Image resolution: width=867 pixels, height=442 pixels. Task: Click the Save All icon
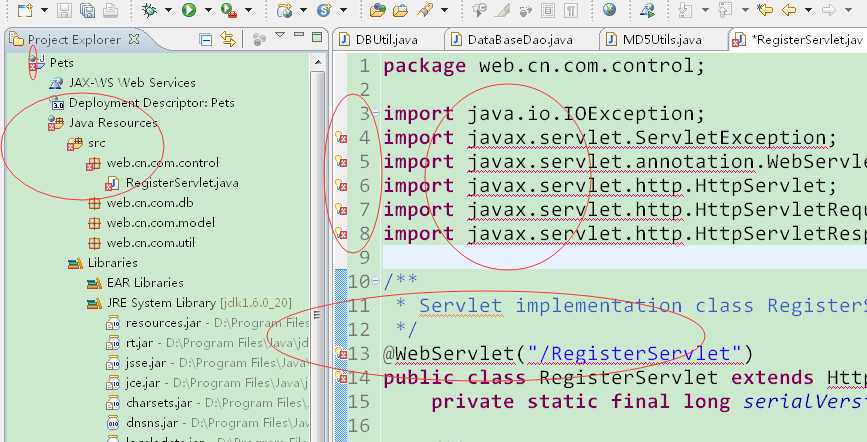click(87, 10)
